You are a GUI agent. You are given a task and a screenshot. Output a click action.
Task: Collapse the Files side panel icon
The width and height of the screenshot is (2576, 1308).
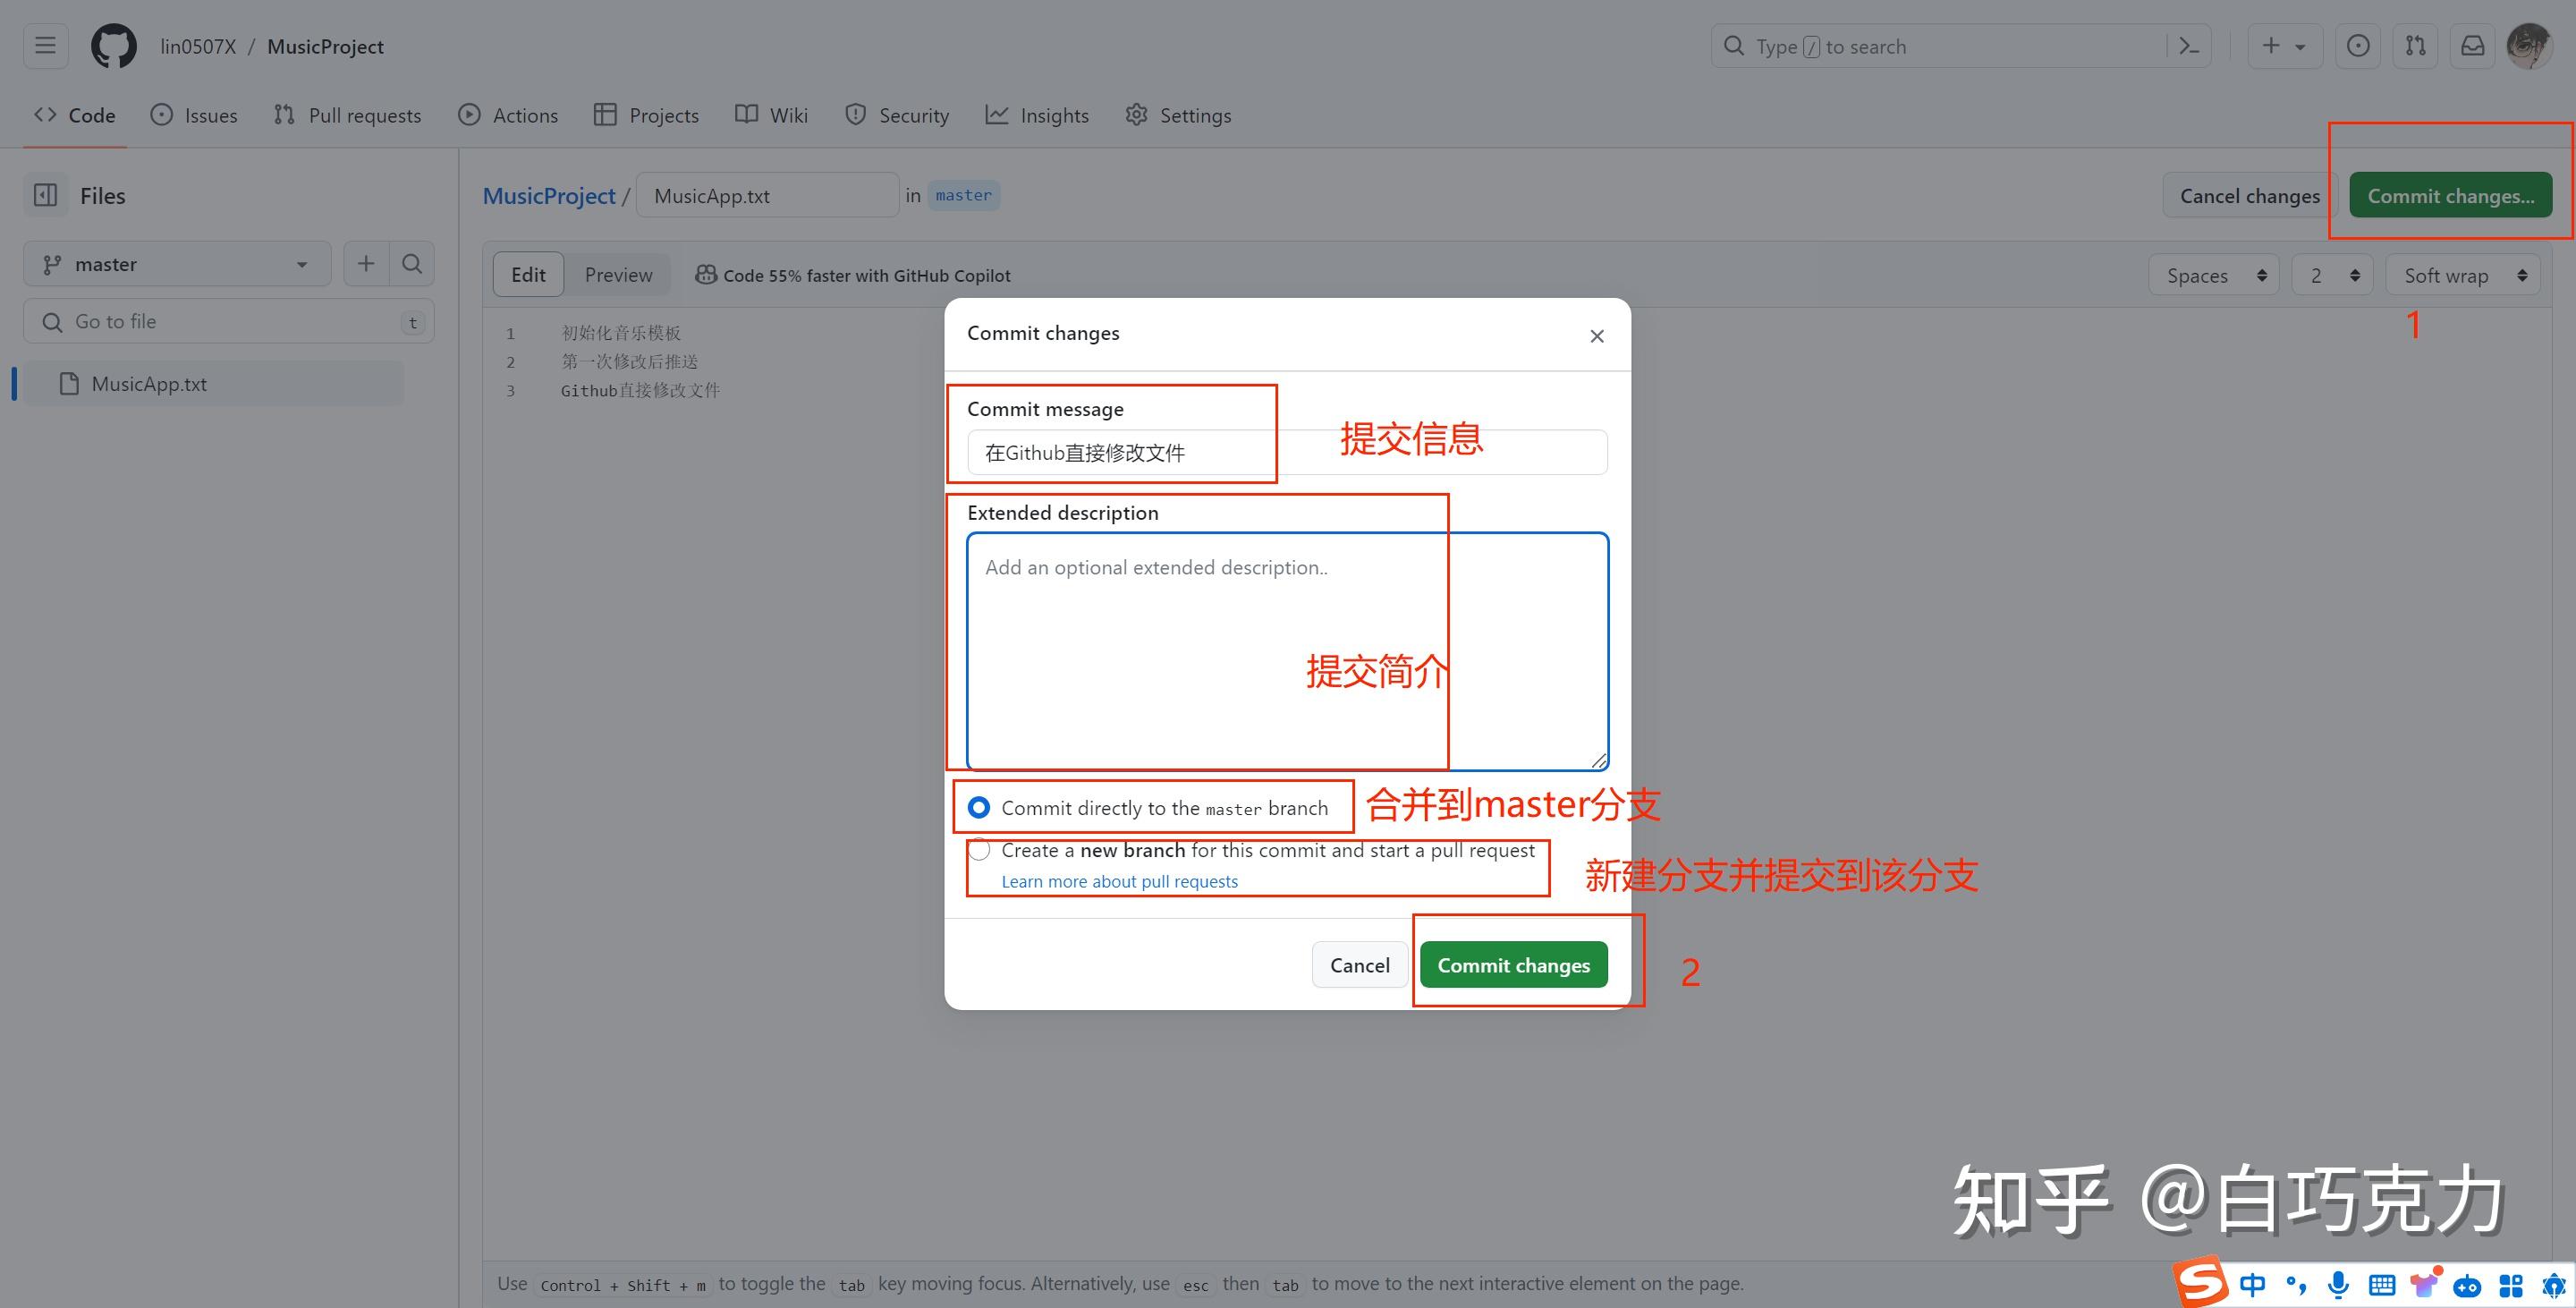(46, 195)
